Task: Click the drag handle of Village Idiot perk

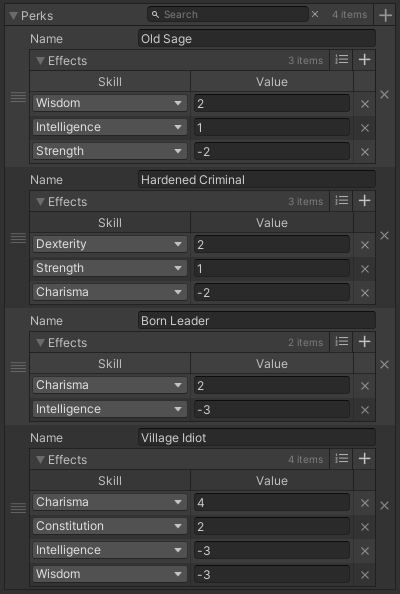Action: coord(18,508)
